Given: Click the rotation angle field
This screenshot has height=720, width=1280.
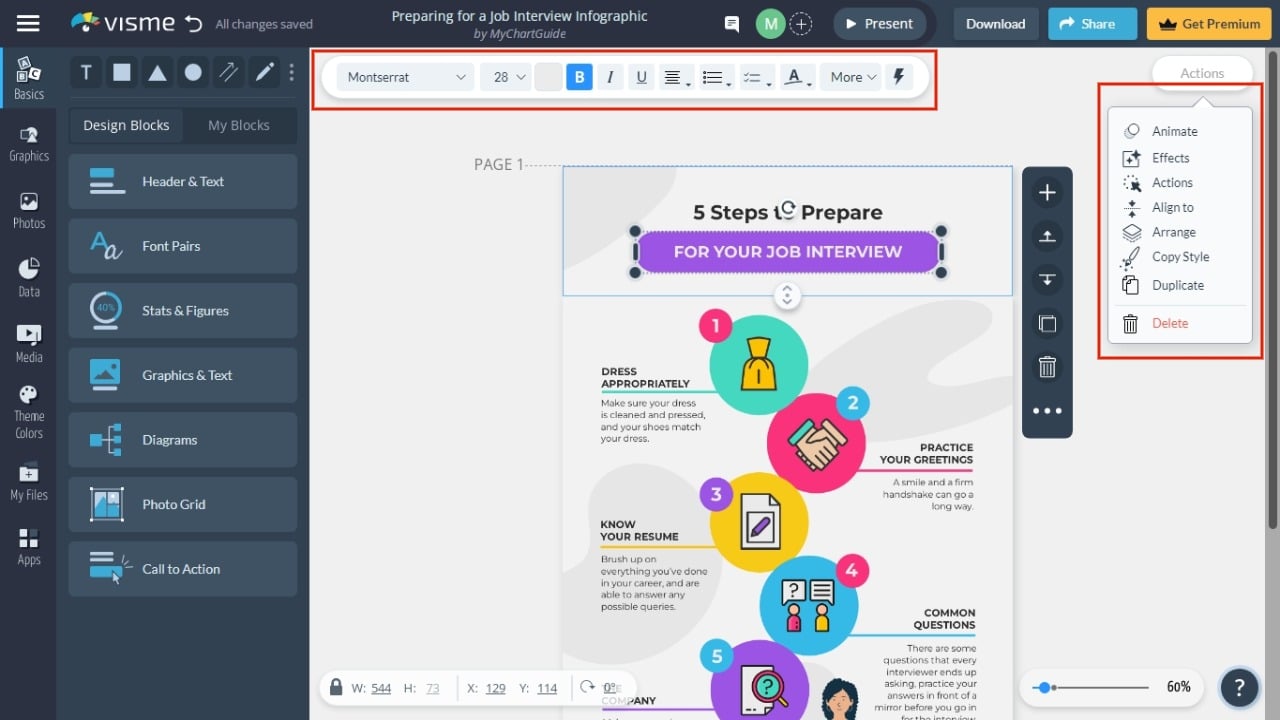Looking at the screenshot, I should (609, 688).
